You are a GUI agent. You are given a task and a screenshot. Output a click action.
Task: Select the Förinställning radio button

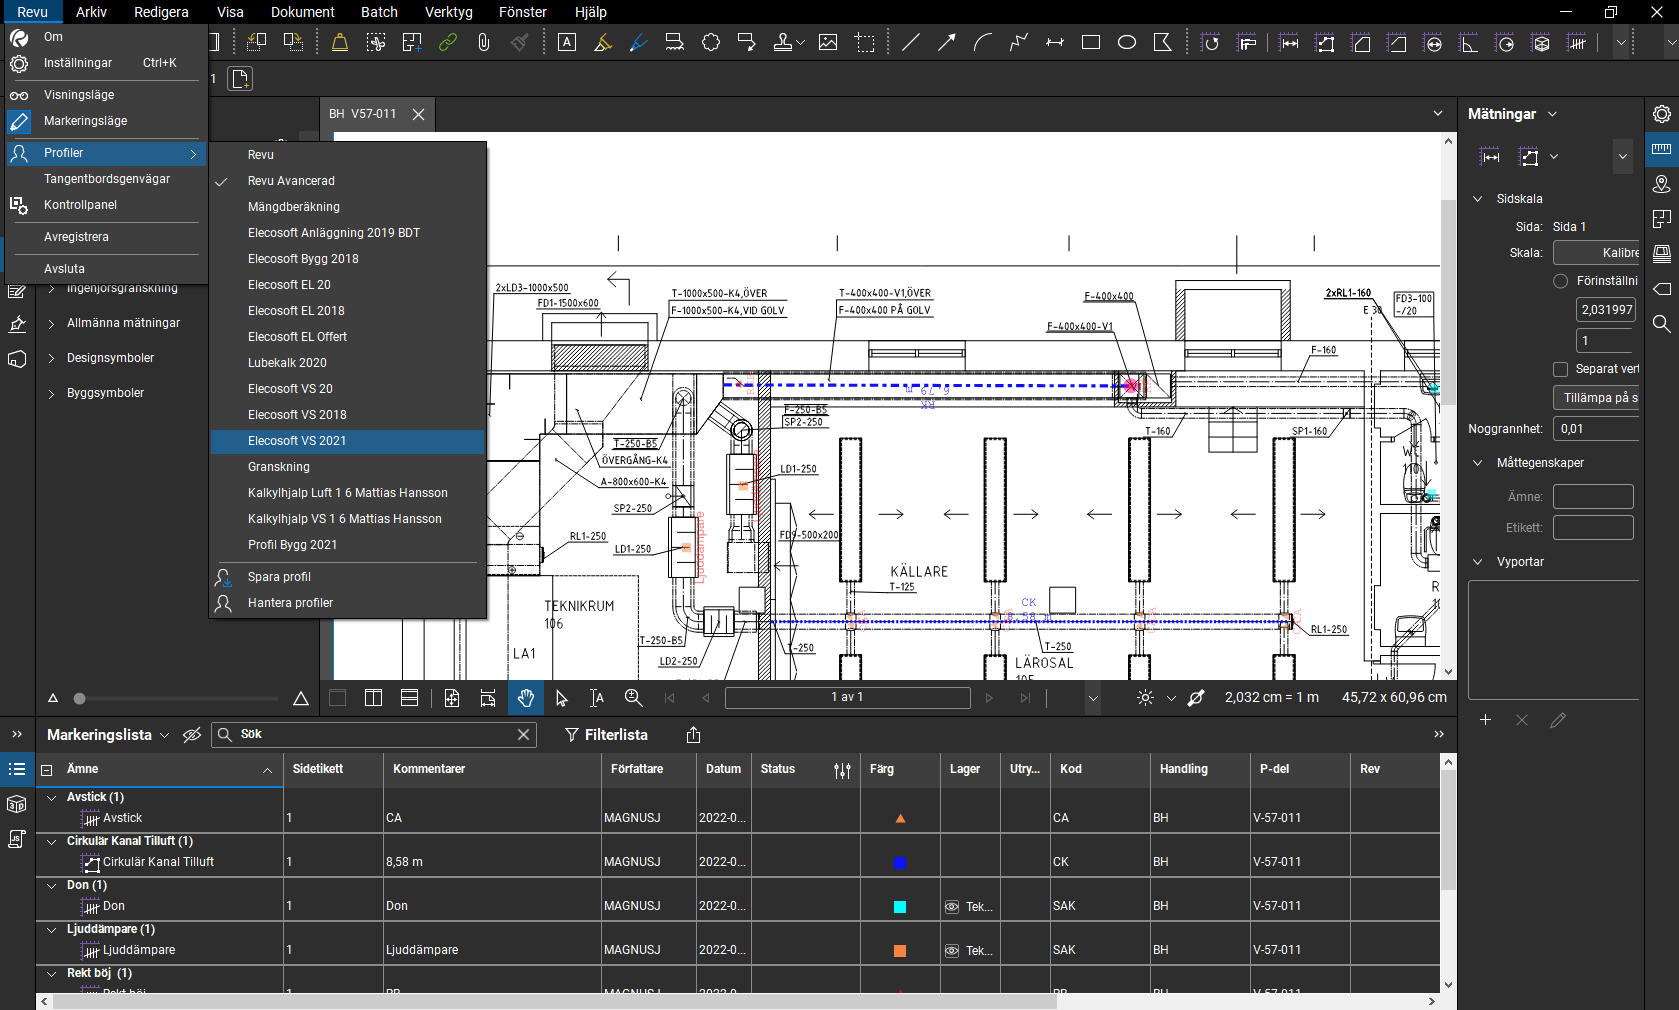click(x=1560, y=281)
